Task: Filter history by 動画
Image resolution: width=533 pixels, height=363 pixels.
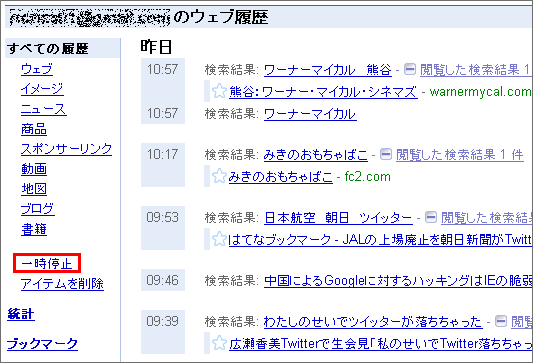Action: 34,169
